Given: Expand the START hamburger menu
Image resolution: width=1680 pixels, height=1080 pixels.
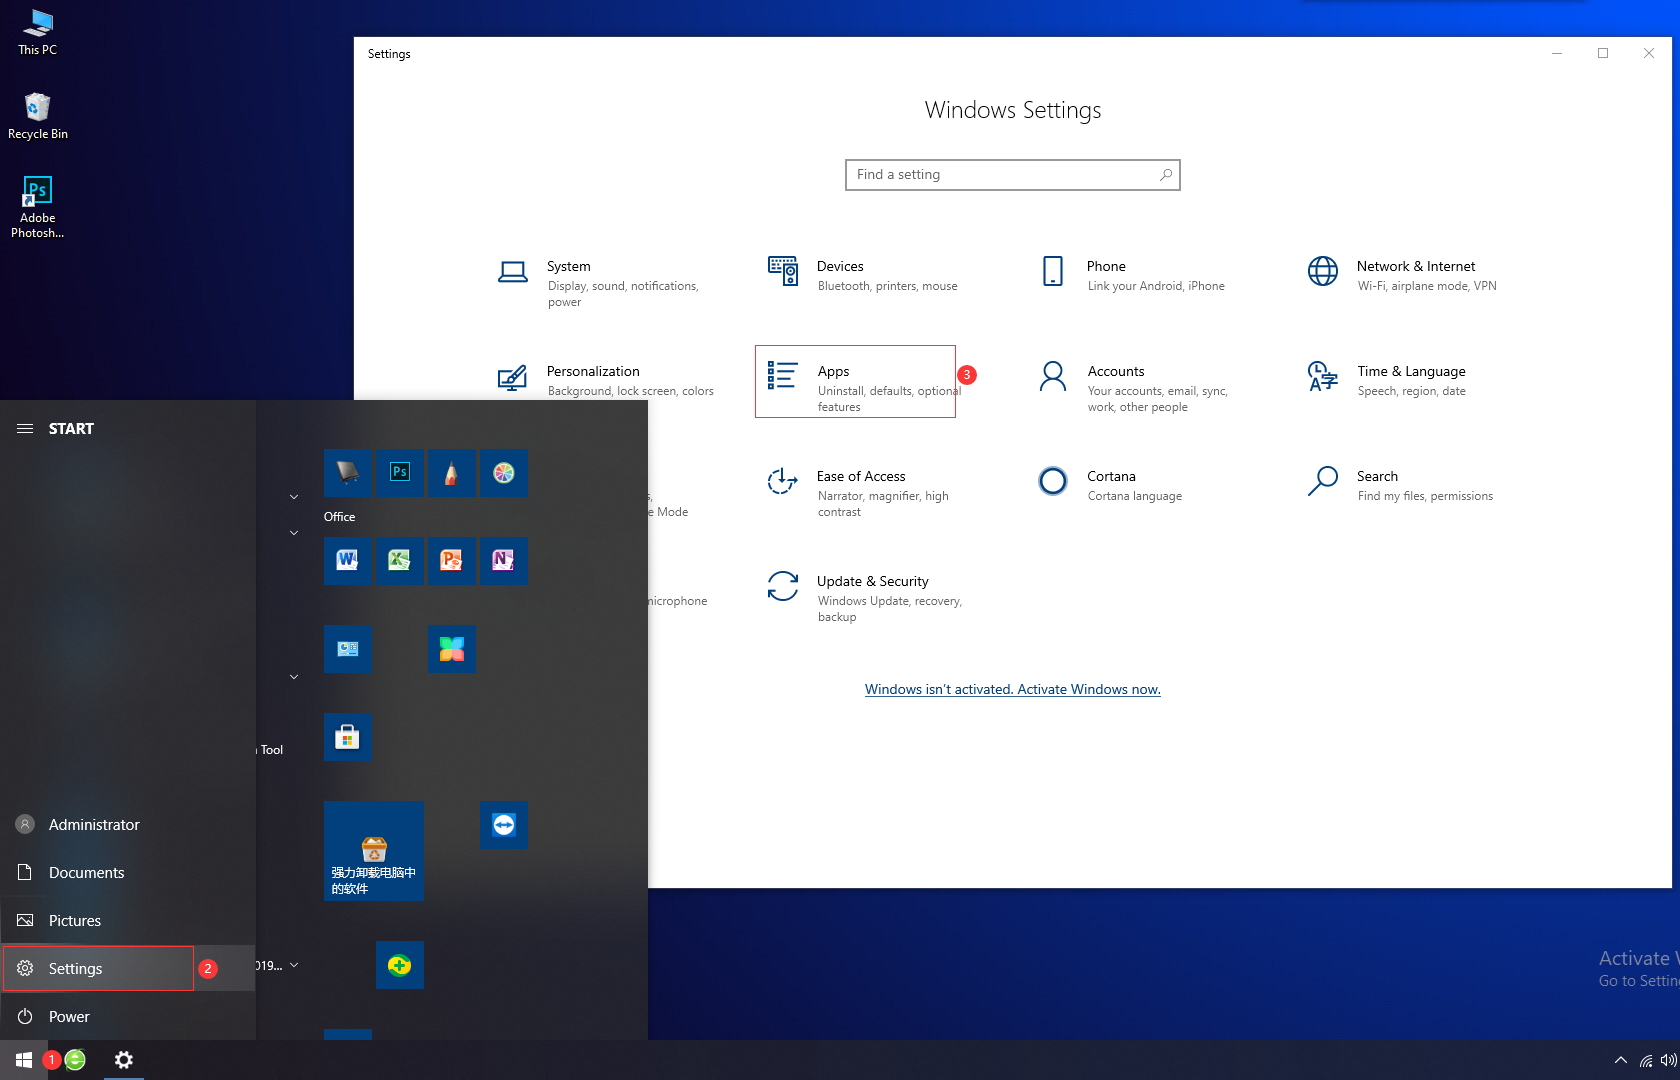Looking at the screenshot, I should pos(25,428).
